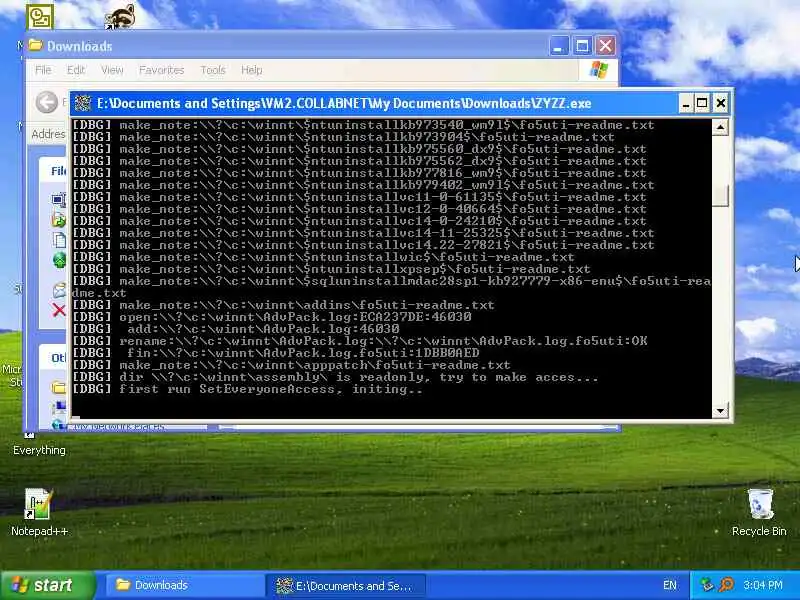Close the Downloads window

[606, 46]
